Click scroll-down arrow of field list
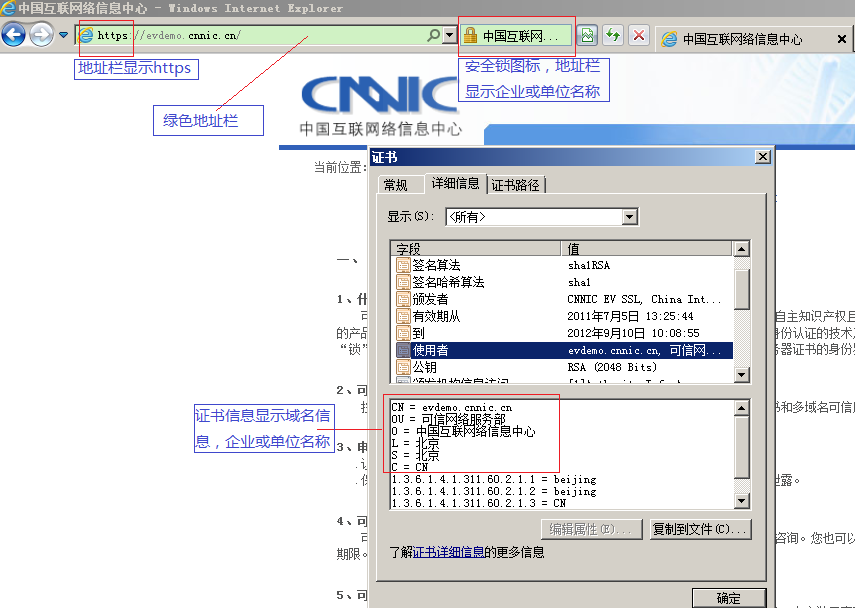Image resolution: width=855 pixels, height=608 pixels. click(x=741, y=375)
